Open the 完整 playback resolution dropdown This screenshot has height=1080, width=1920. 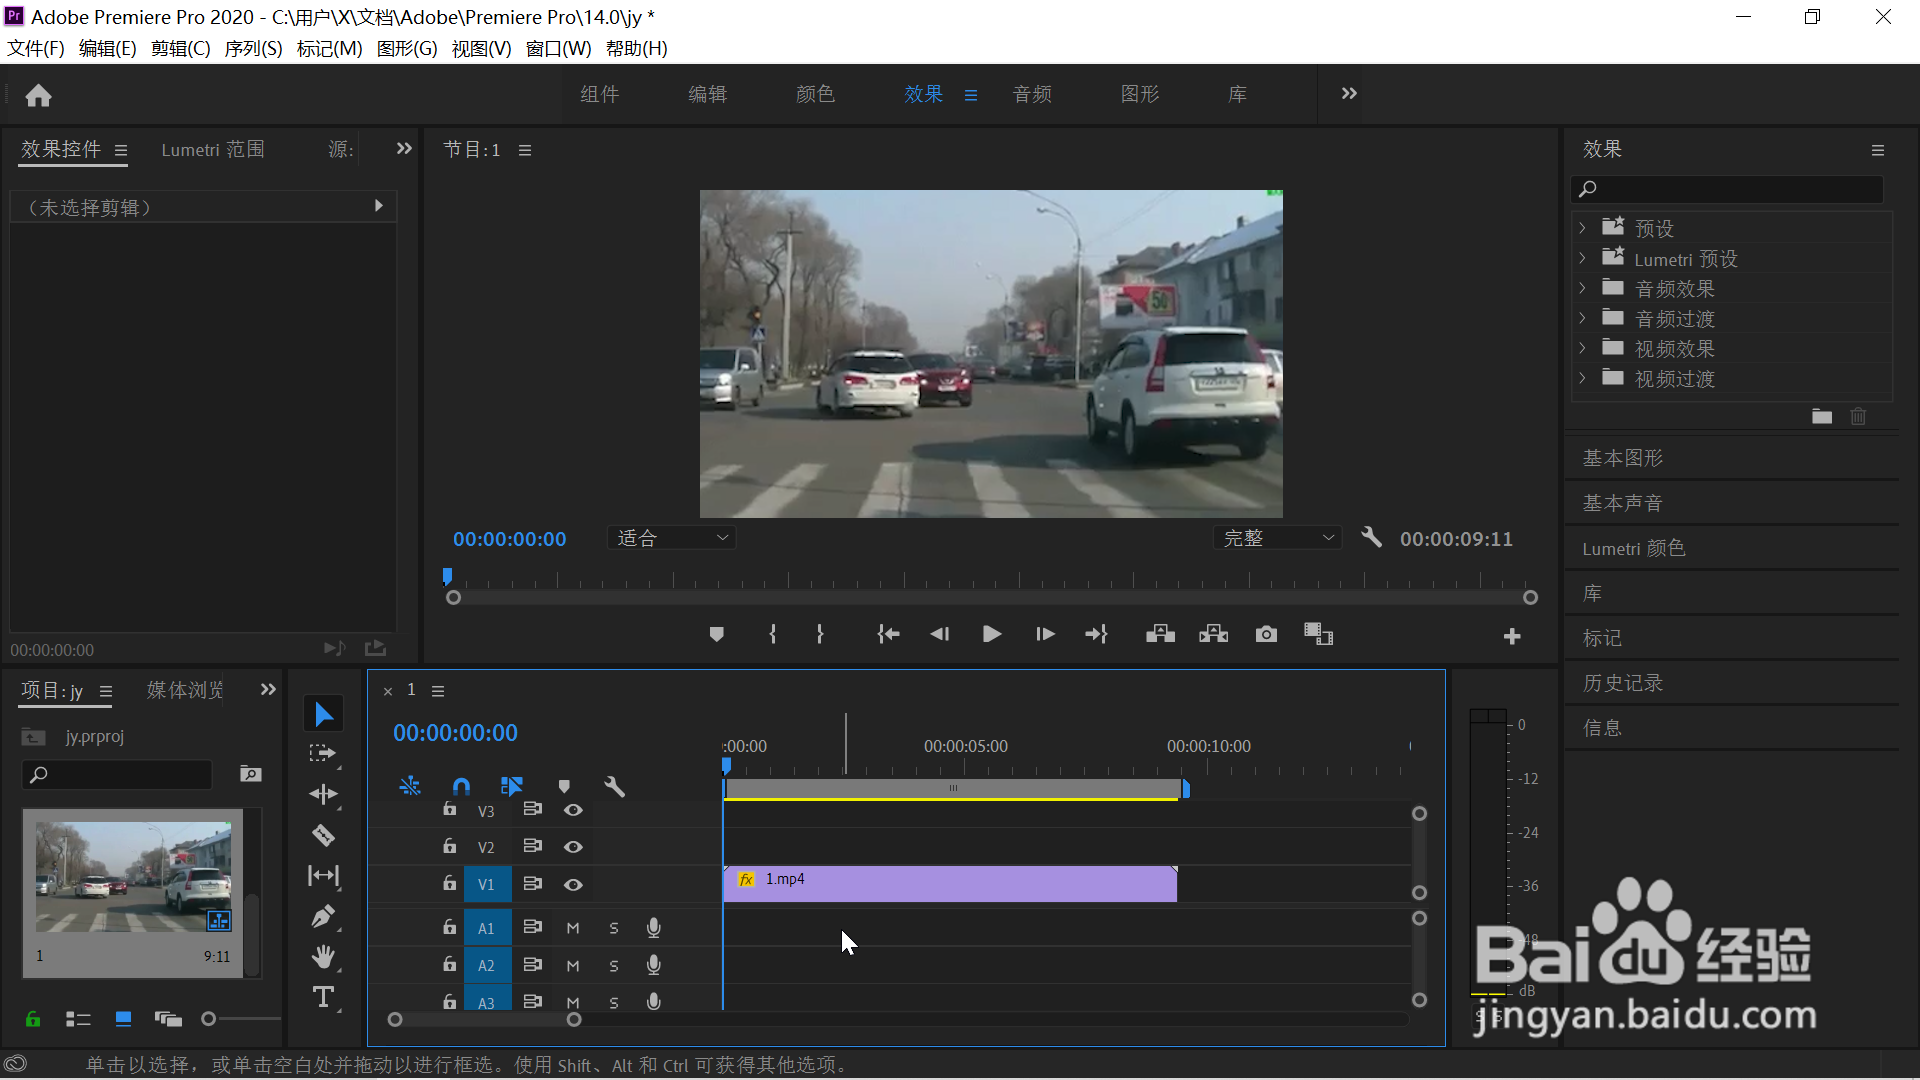[1277, 538]
